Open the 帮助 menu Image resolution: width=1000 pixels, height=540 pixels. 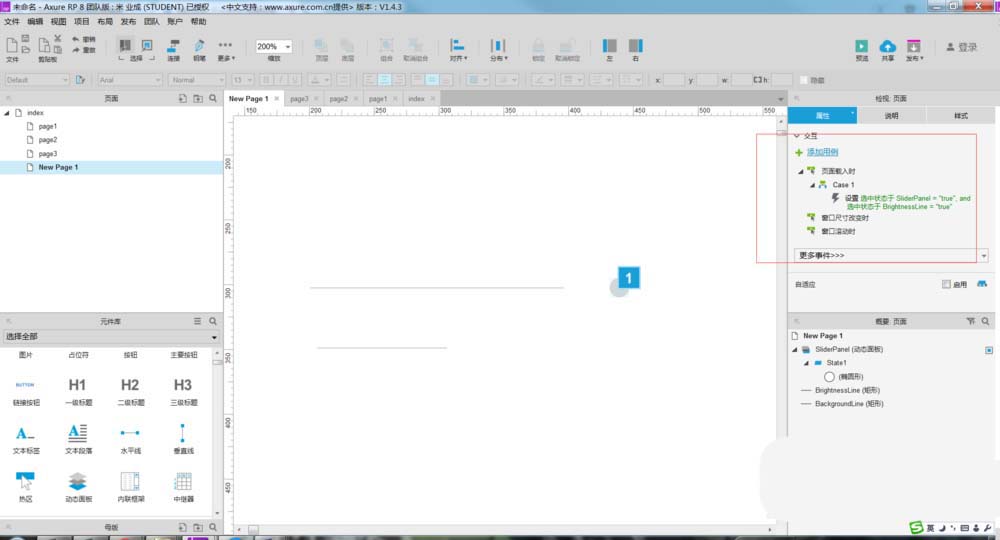(199, 22)
